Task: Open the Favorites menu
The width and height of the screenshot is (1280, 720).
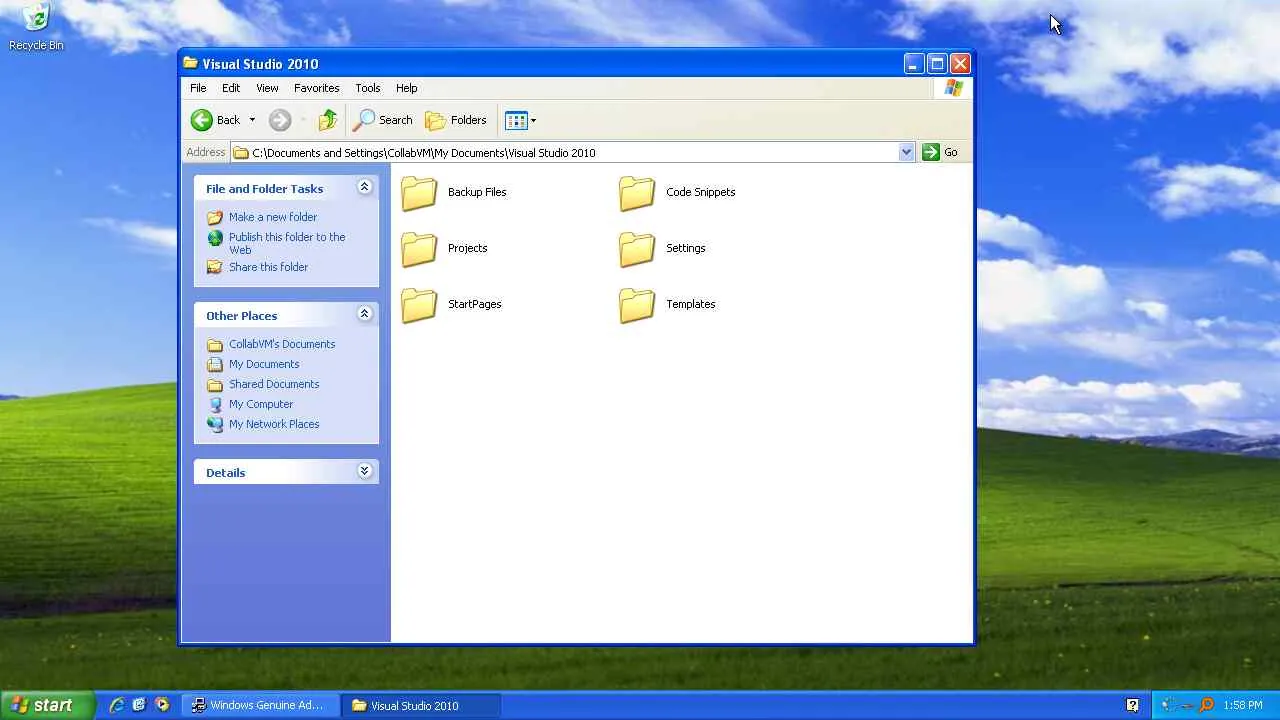Action: click(317, 88)
